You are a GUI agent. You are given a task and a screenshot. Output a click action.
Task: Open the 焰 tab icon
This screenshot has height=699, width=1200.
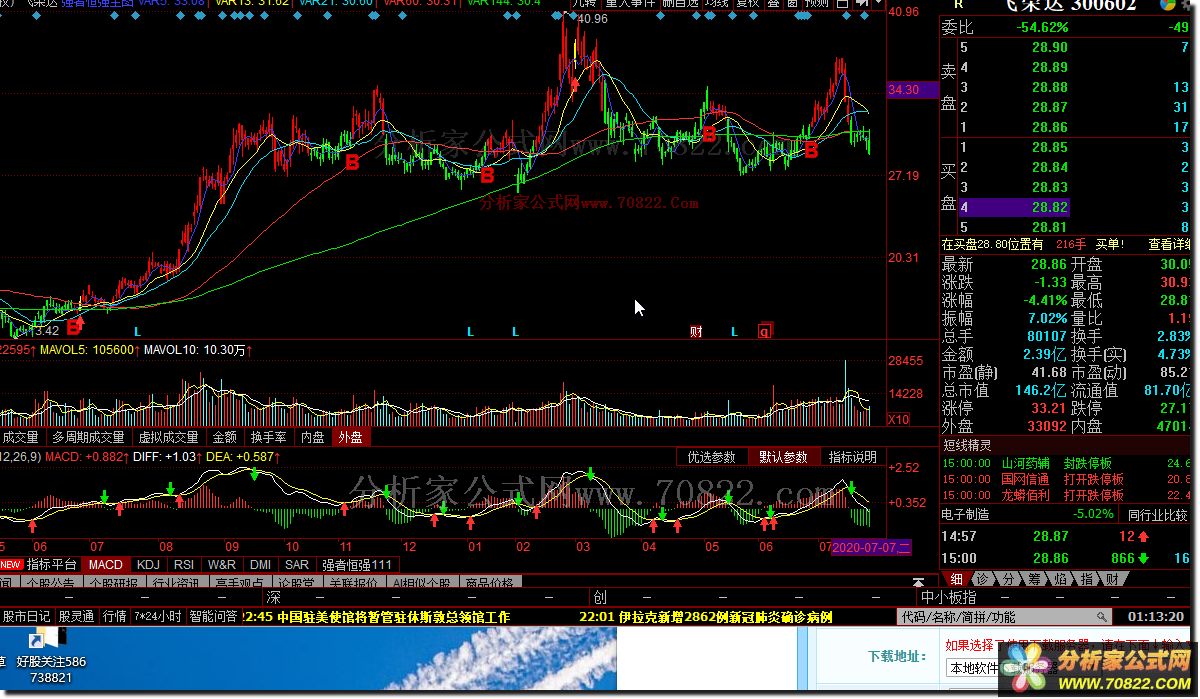click(1060, 579)
